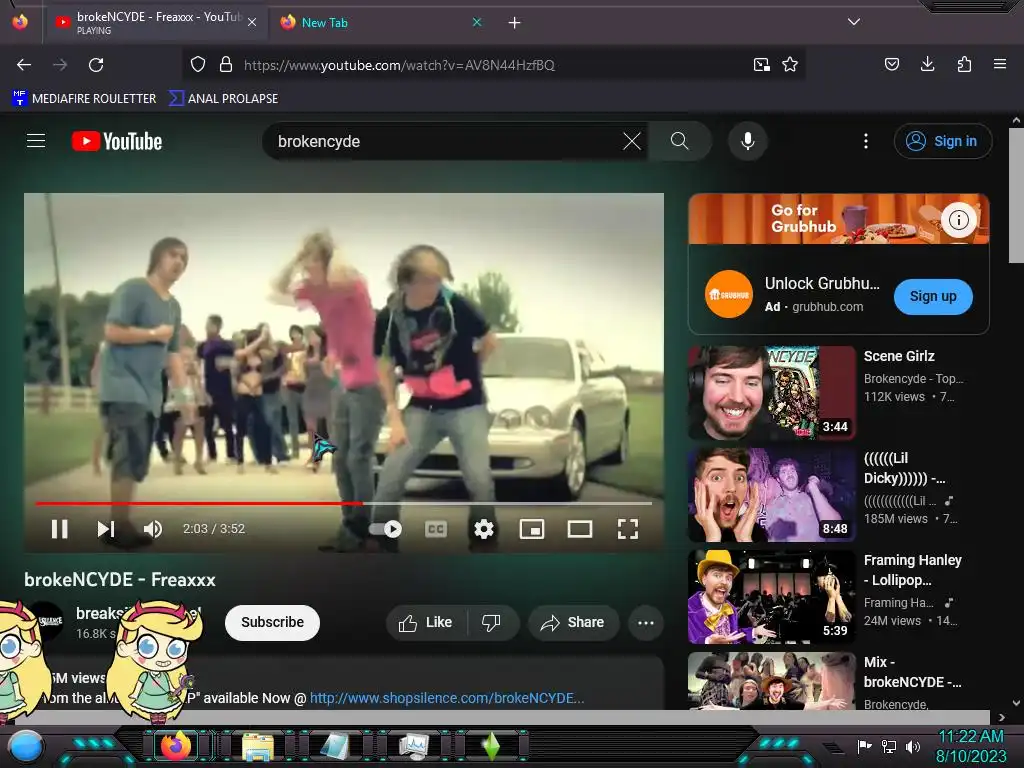Click the taskbar clock 11:22 AM
Image resolution: width=1024 pixels, height=768 pixels.
[971, 737]
